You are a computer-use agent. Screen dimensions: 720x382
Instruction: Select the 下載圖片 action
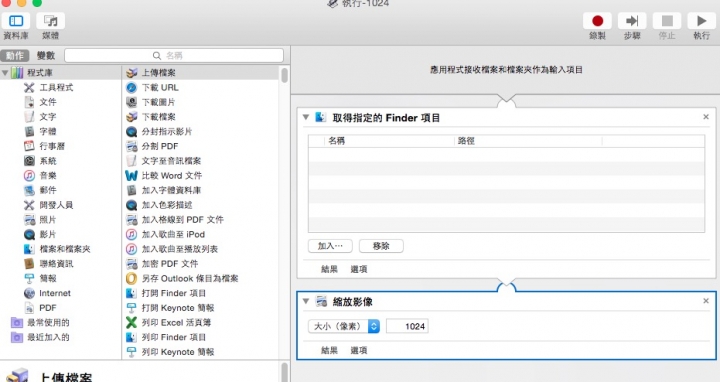158,102
